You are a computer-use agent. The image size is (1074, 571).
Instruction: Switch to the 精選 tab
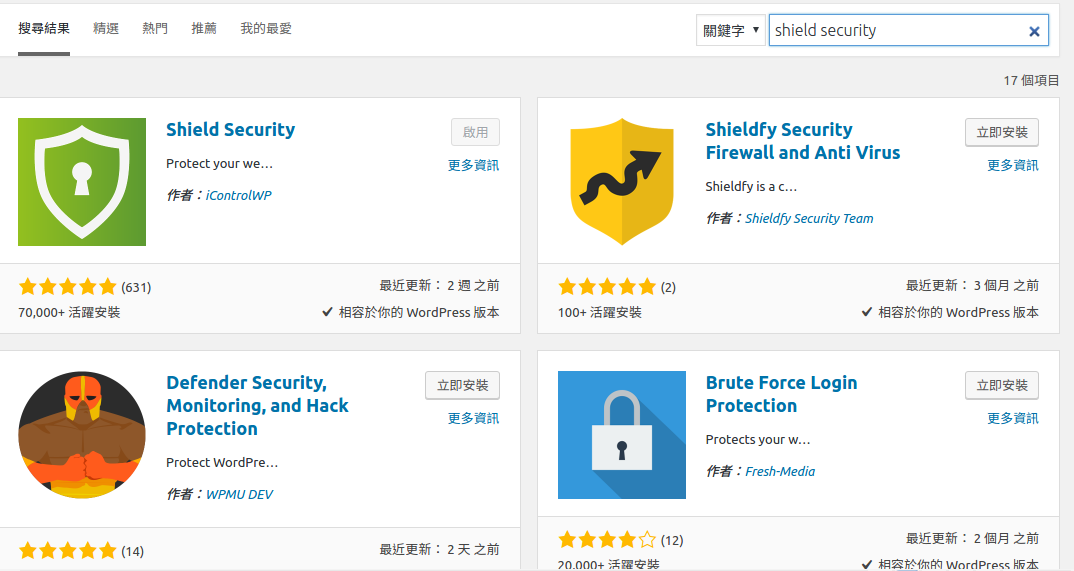(106, 29)
